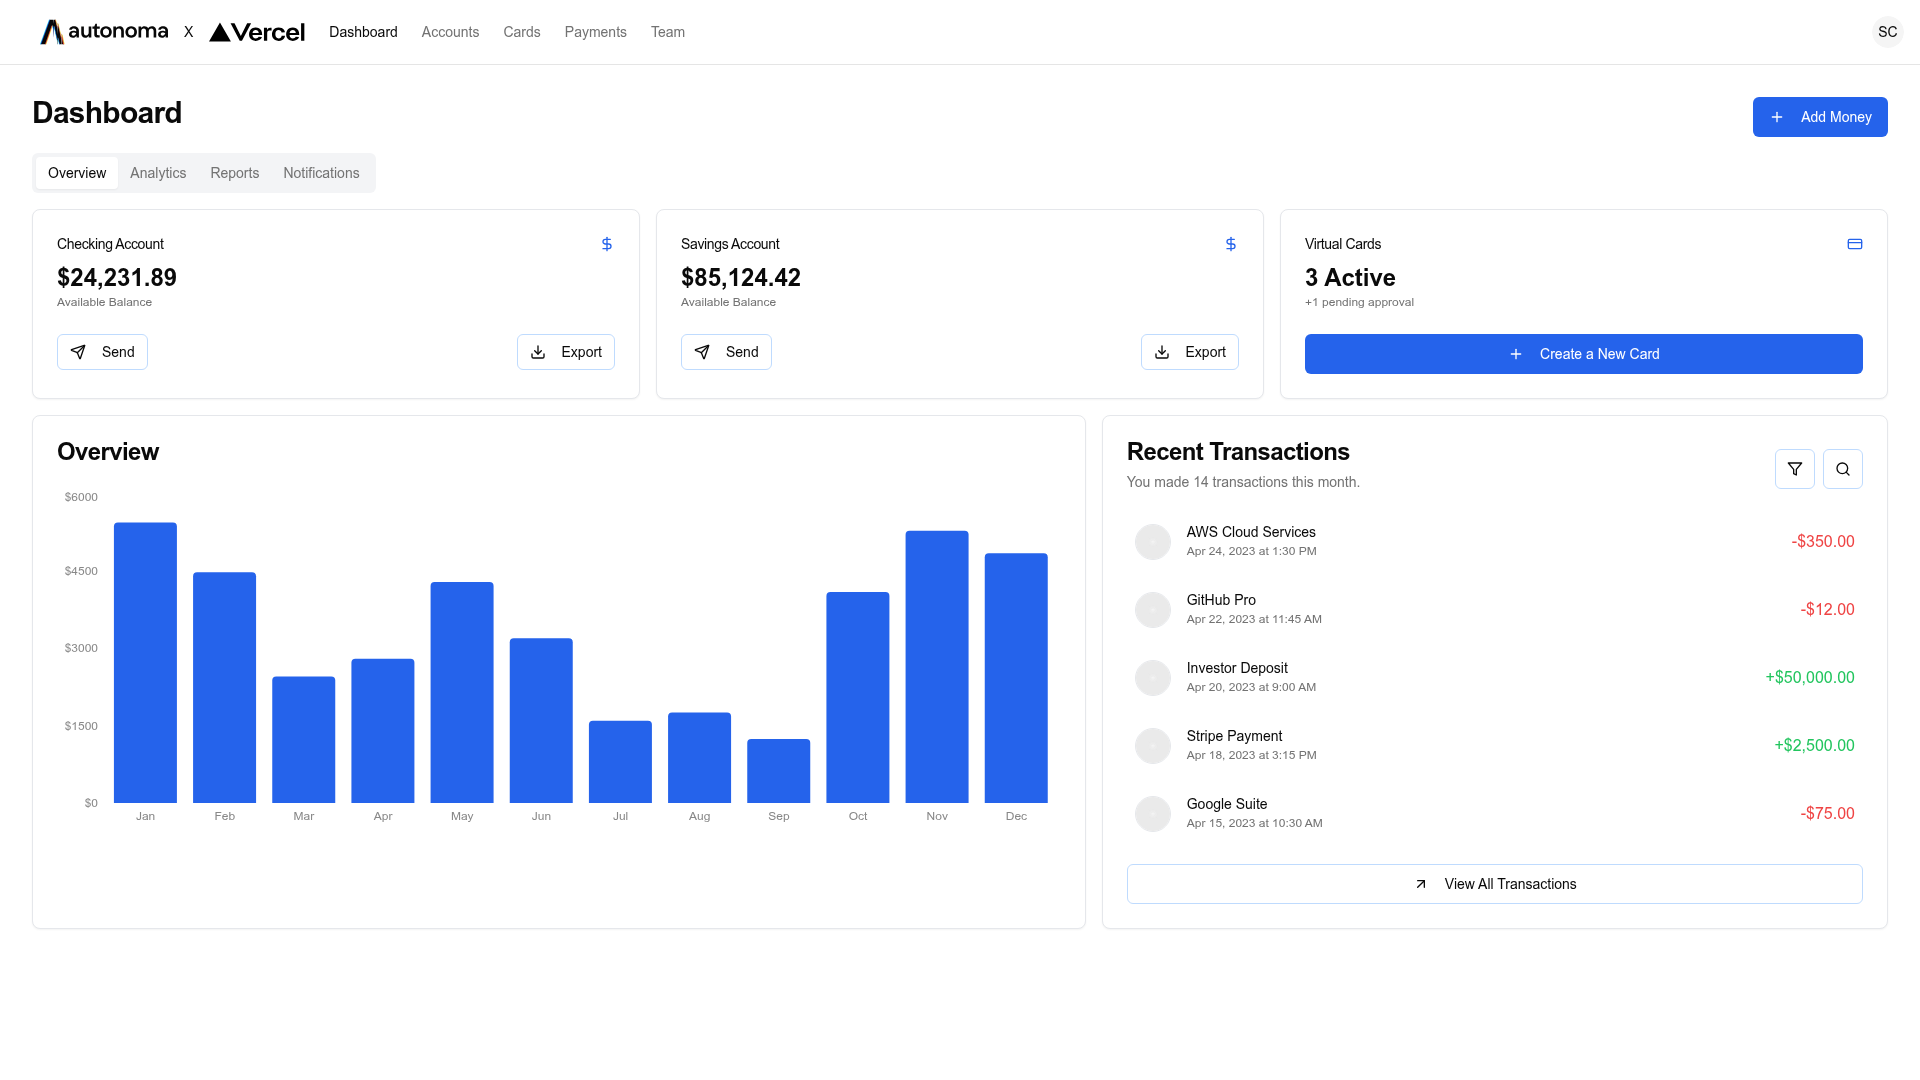This screenshot has height=1080, width=1920.
Task: Export the Savings Account data
Action: 1190,352
